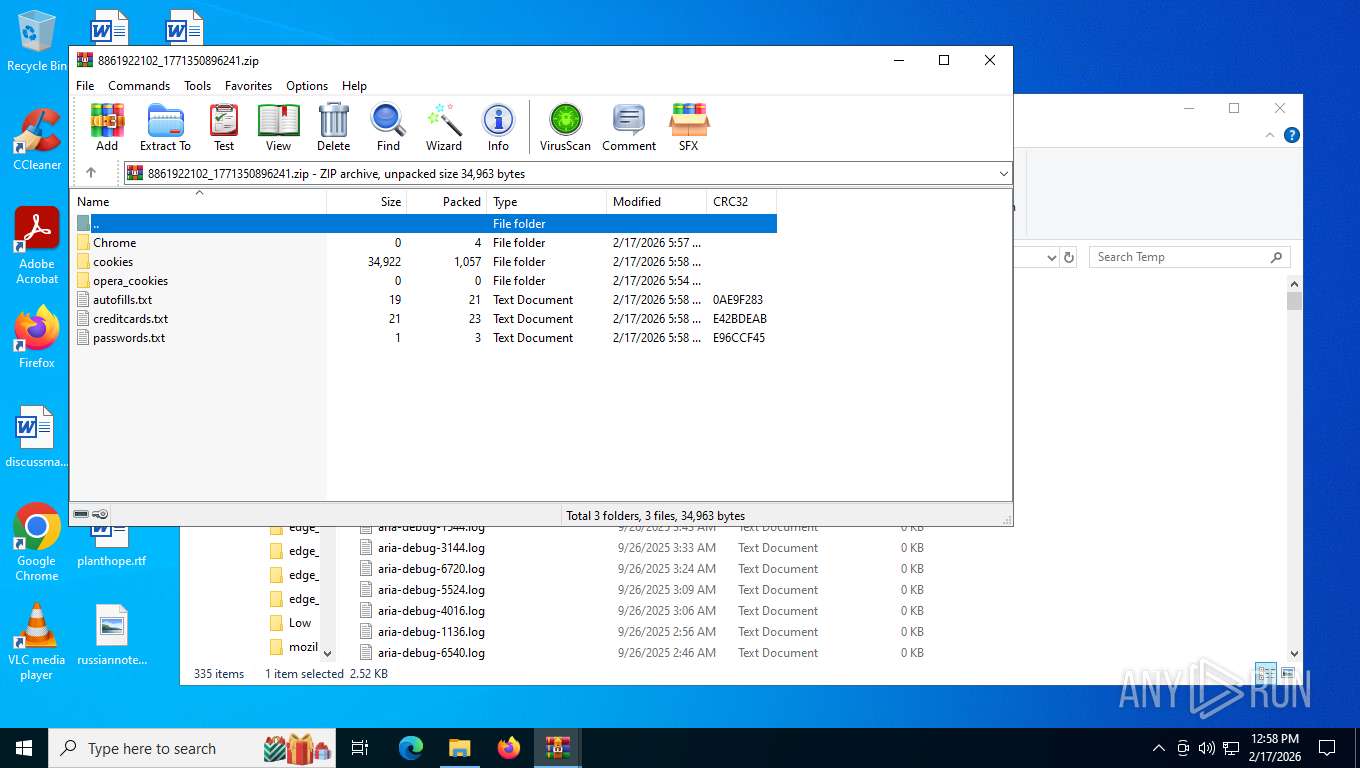
Task: Open Adobe Acrobat desktop shortcut
Action: coord(37,246)
